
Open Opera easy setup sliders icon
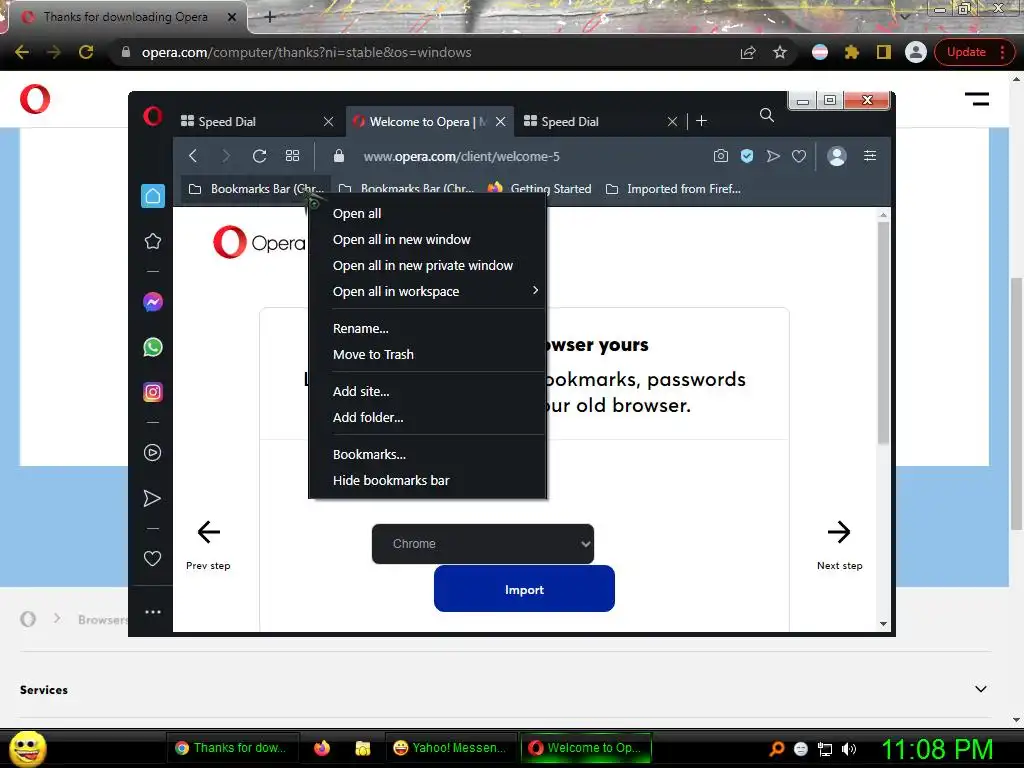[x=870, y=155]
